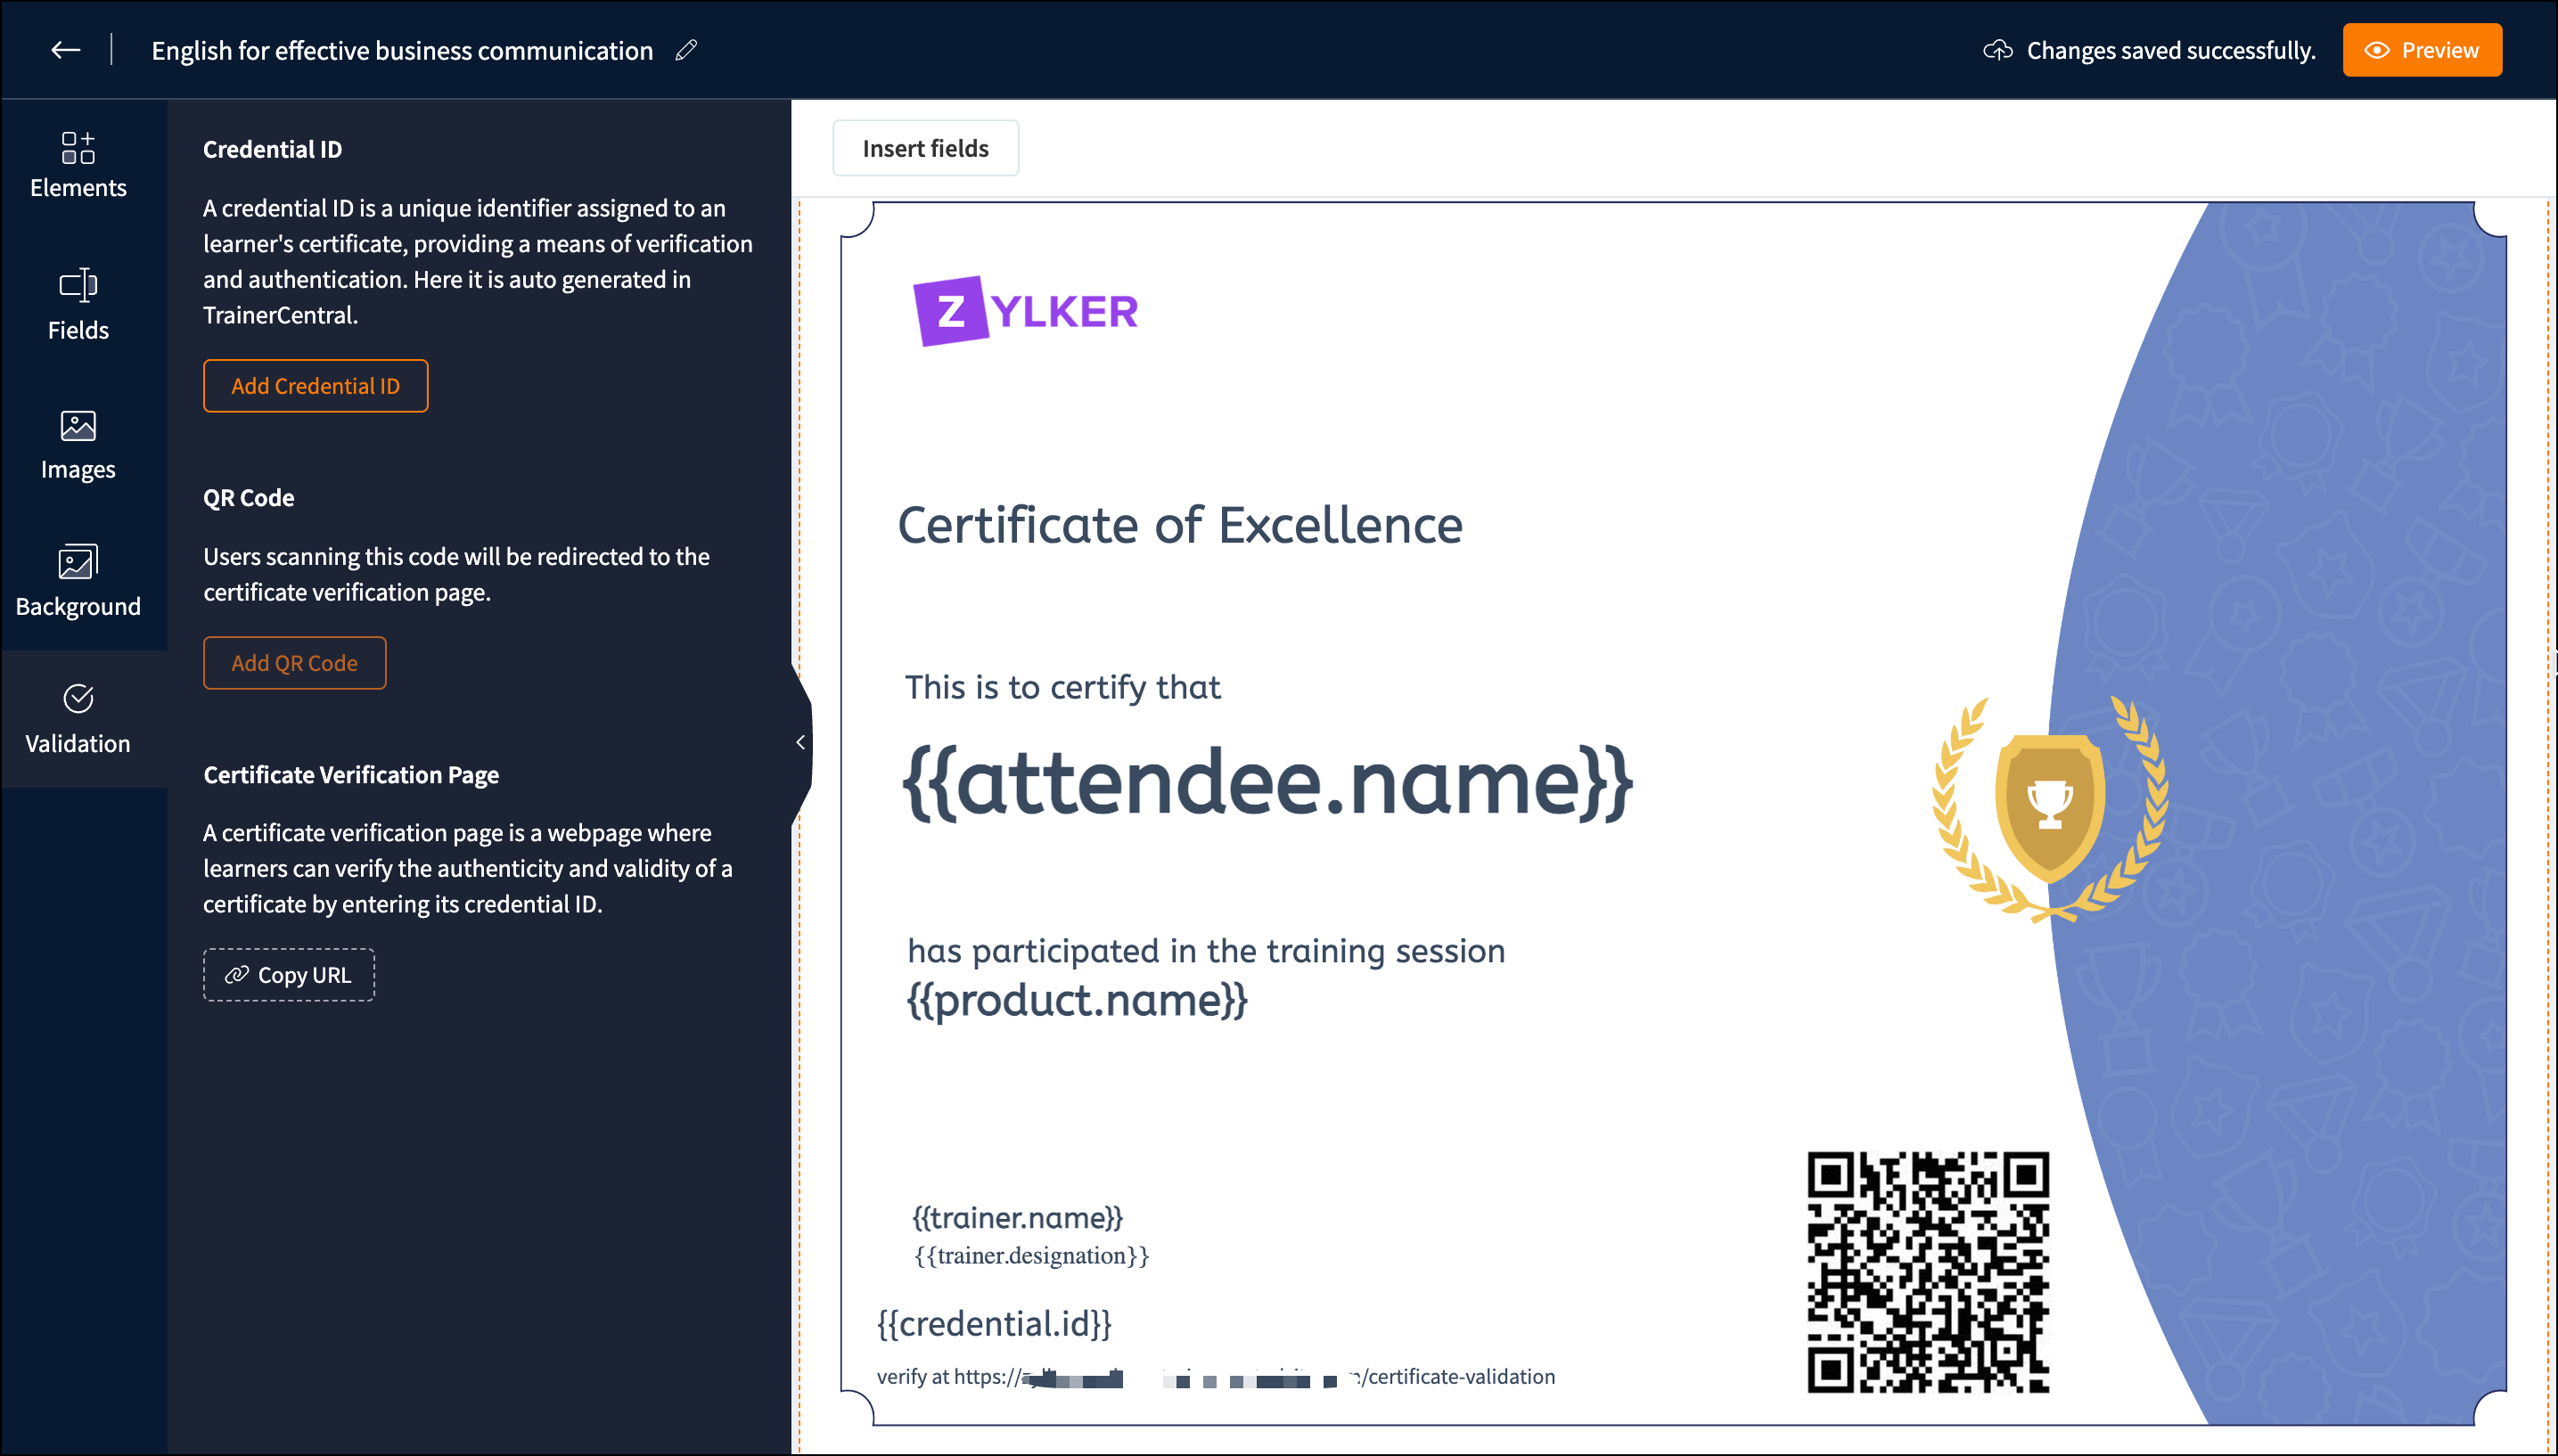Select the Zylker logo image
Screen dimensions: 2558x1456
coord(1026,311)
